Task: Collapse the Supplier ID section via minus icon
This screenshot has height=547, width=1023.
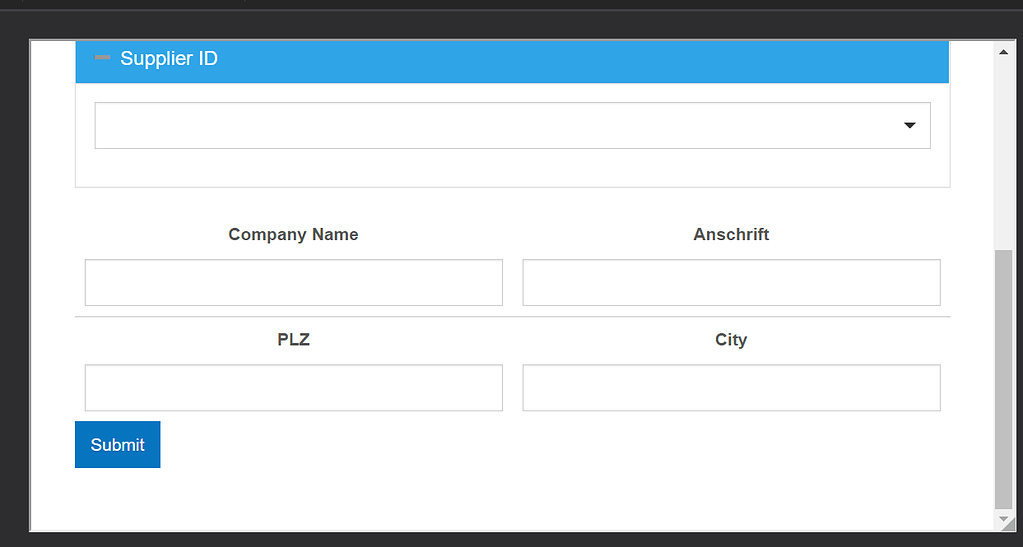Action: (x=102, y=58)
